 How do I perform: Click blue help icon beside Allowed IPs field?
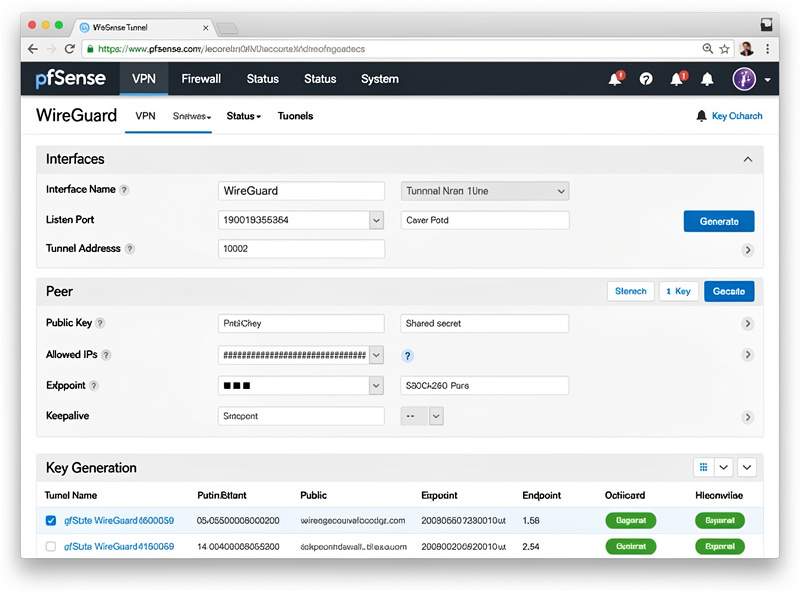click(x=407, y=356)
